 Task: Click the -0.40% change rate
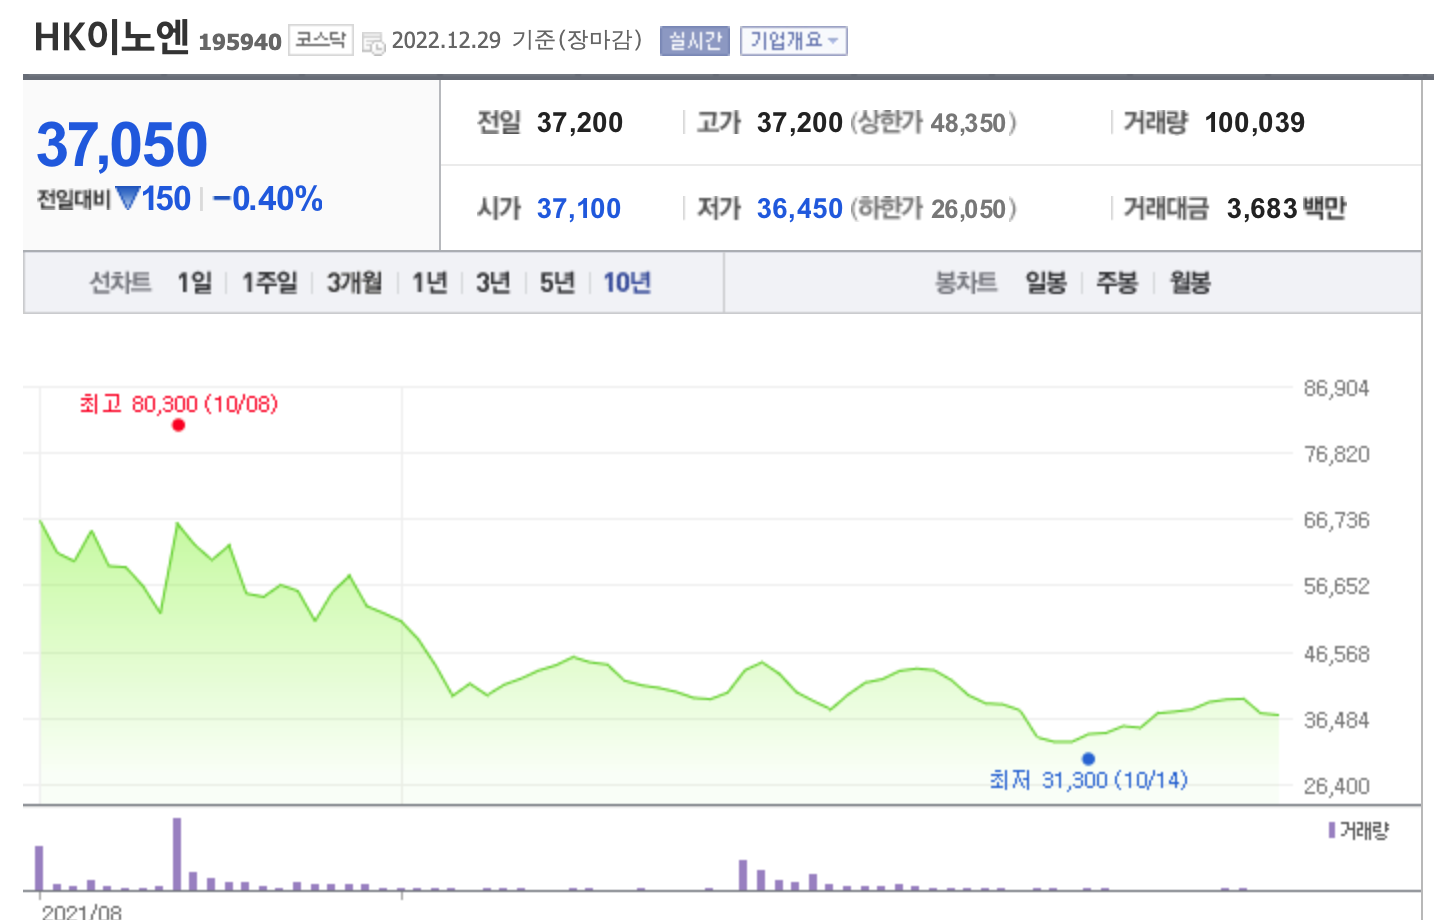point(268,199)
